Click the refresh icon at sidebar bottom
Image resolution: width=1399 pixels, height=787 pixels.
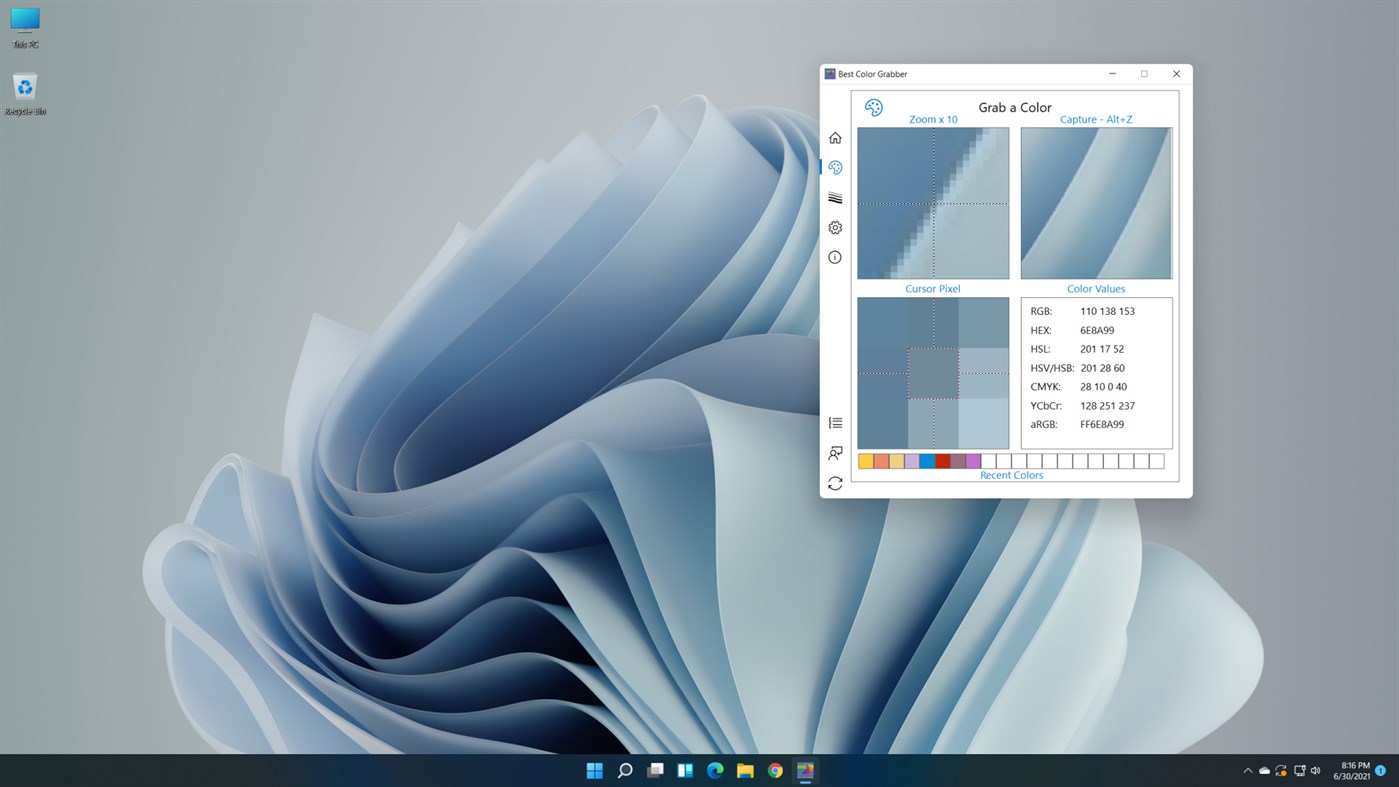[x=835, y=483]
